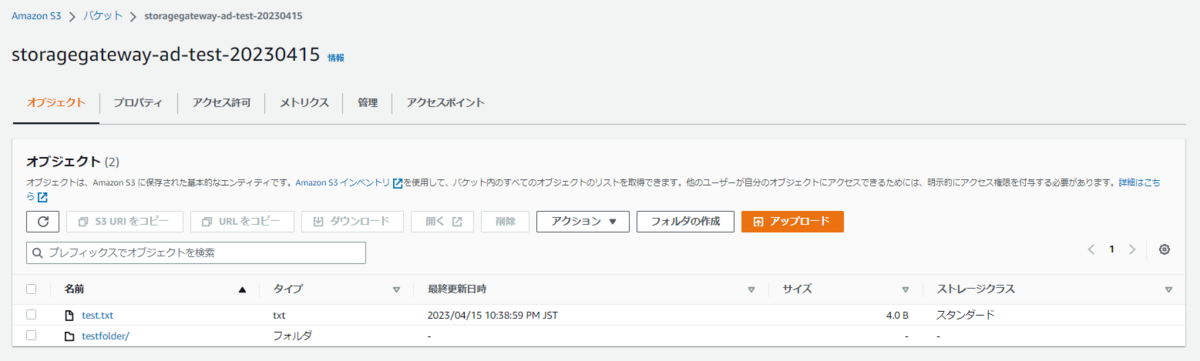Click the previous page chevron in pagination
The width and height of the screenshot is (1200, 361).
click(1091, 250)
